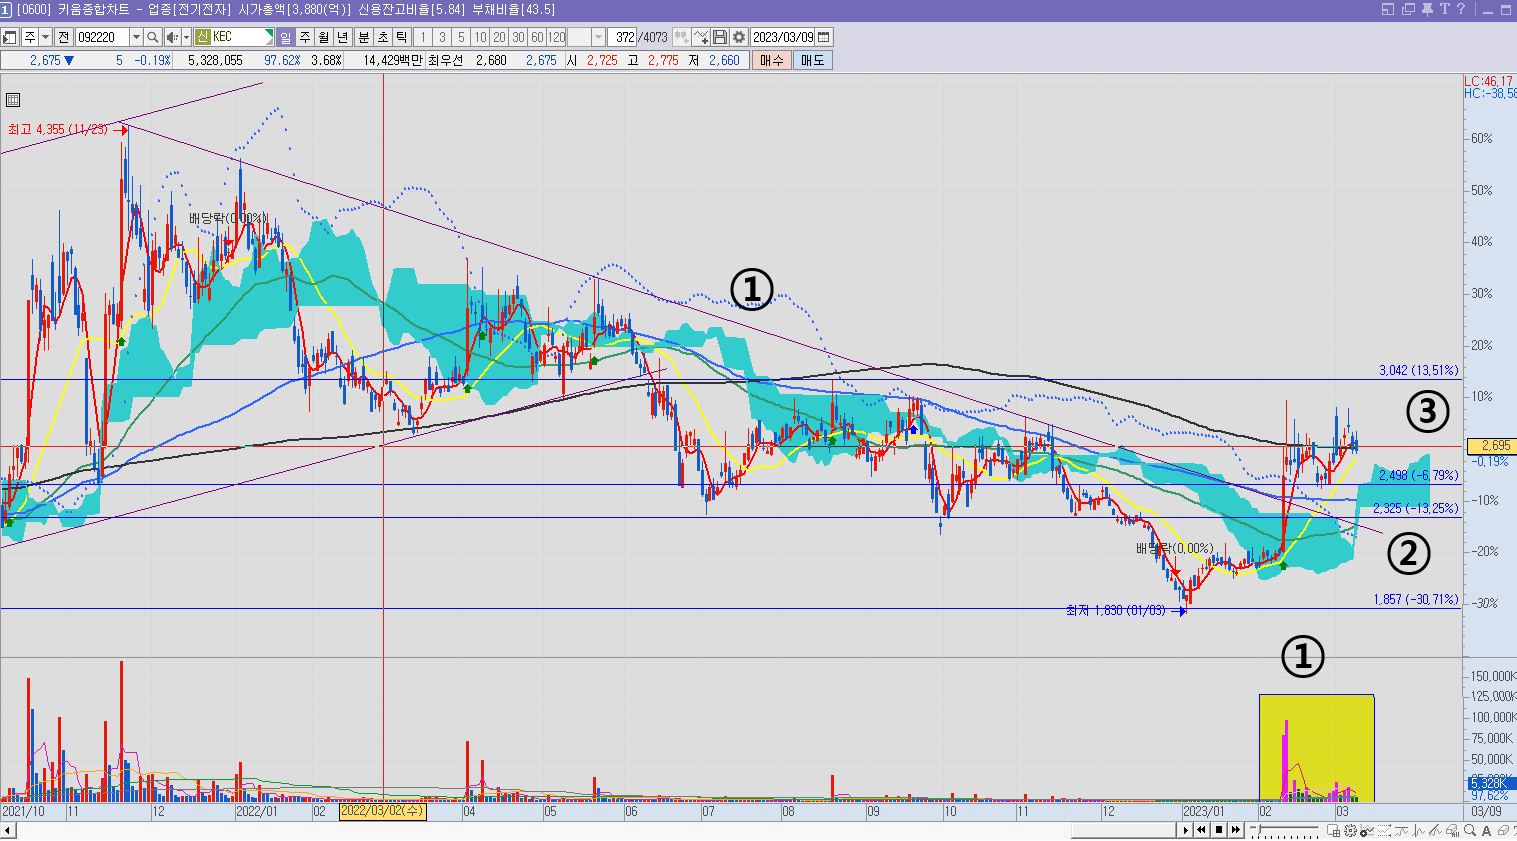Viewport: 1517px width, 841px height.
Task: Select the 주 weekly period toggle
Action: (x=305, y=37)
